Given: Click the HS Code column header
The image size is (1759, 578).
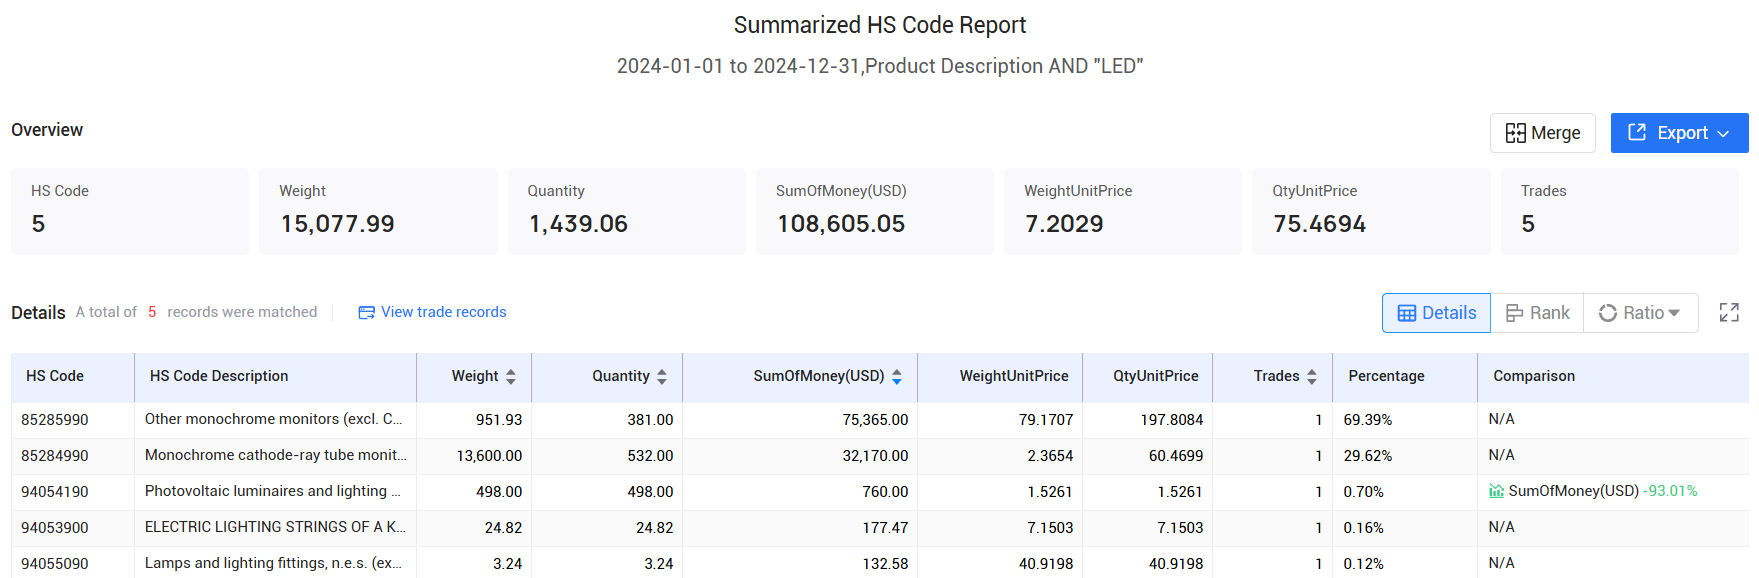Looking at the screenshot, I should [73, 377].
